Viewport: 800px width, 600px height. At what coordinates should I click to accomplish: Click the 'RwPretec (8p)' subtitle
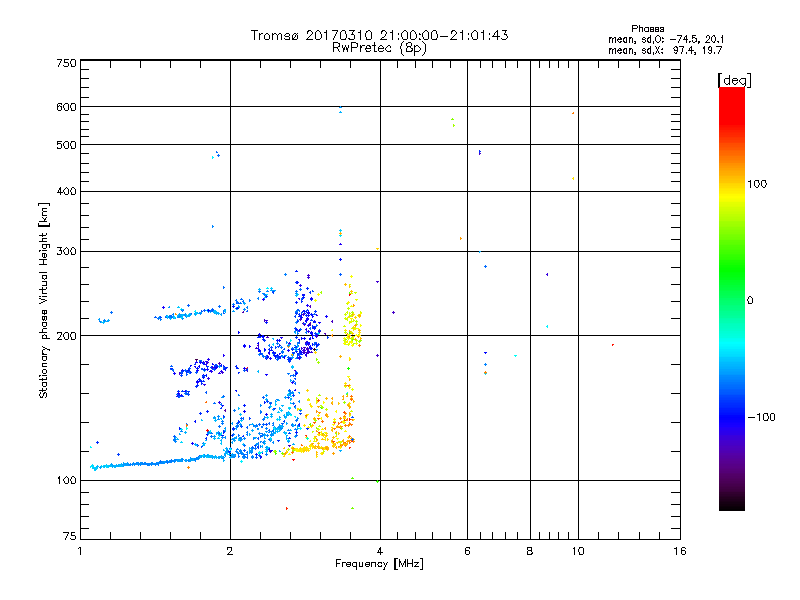click(x=379, y=48)
